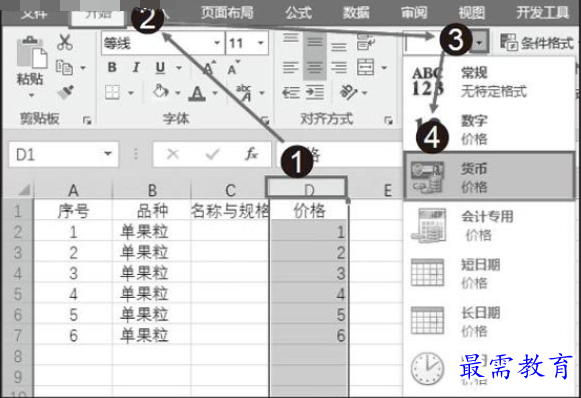Select 短日期 short date format

pos(489,273)
